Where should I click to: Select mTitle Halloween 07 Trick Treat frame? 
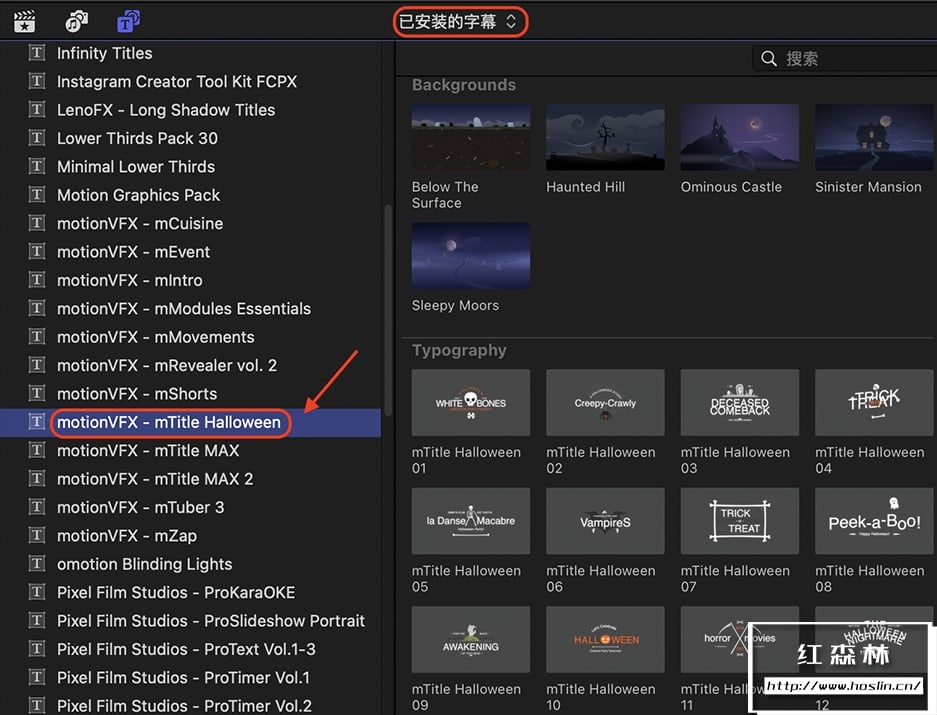point(740,521)
